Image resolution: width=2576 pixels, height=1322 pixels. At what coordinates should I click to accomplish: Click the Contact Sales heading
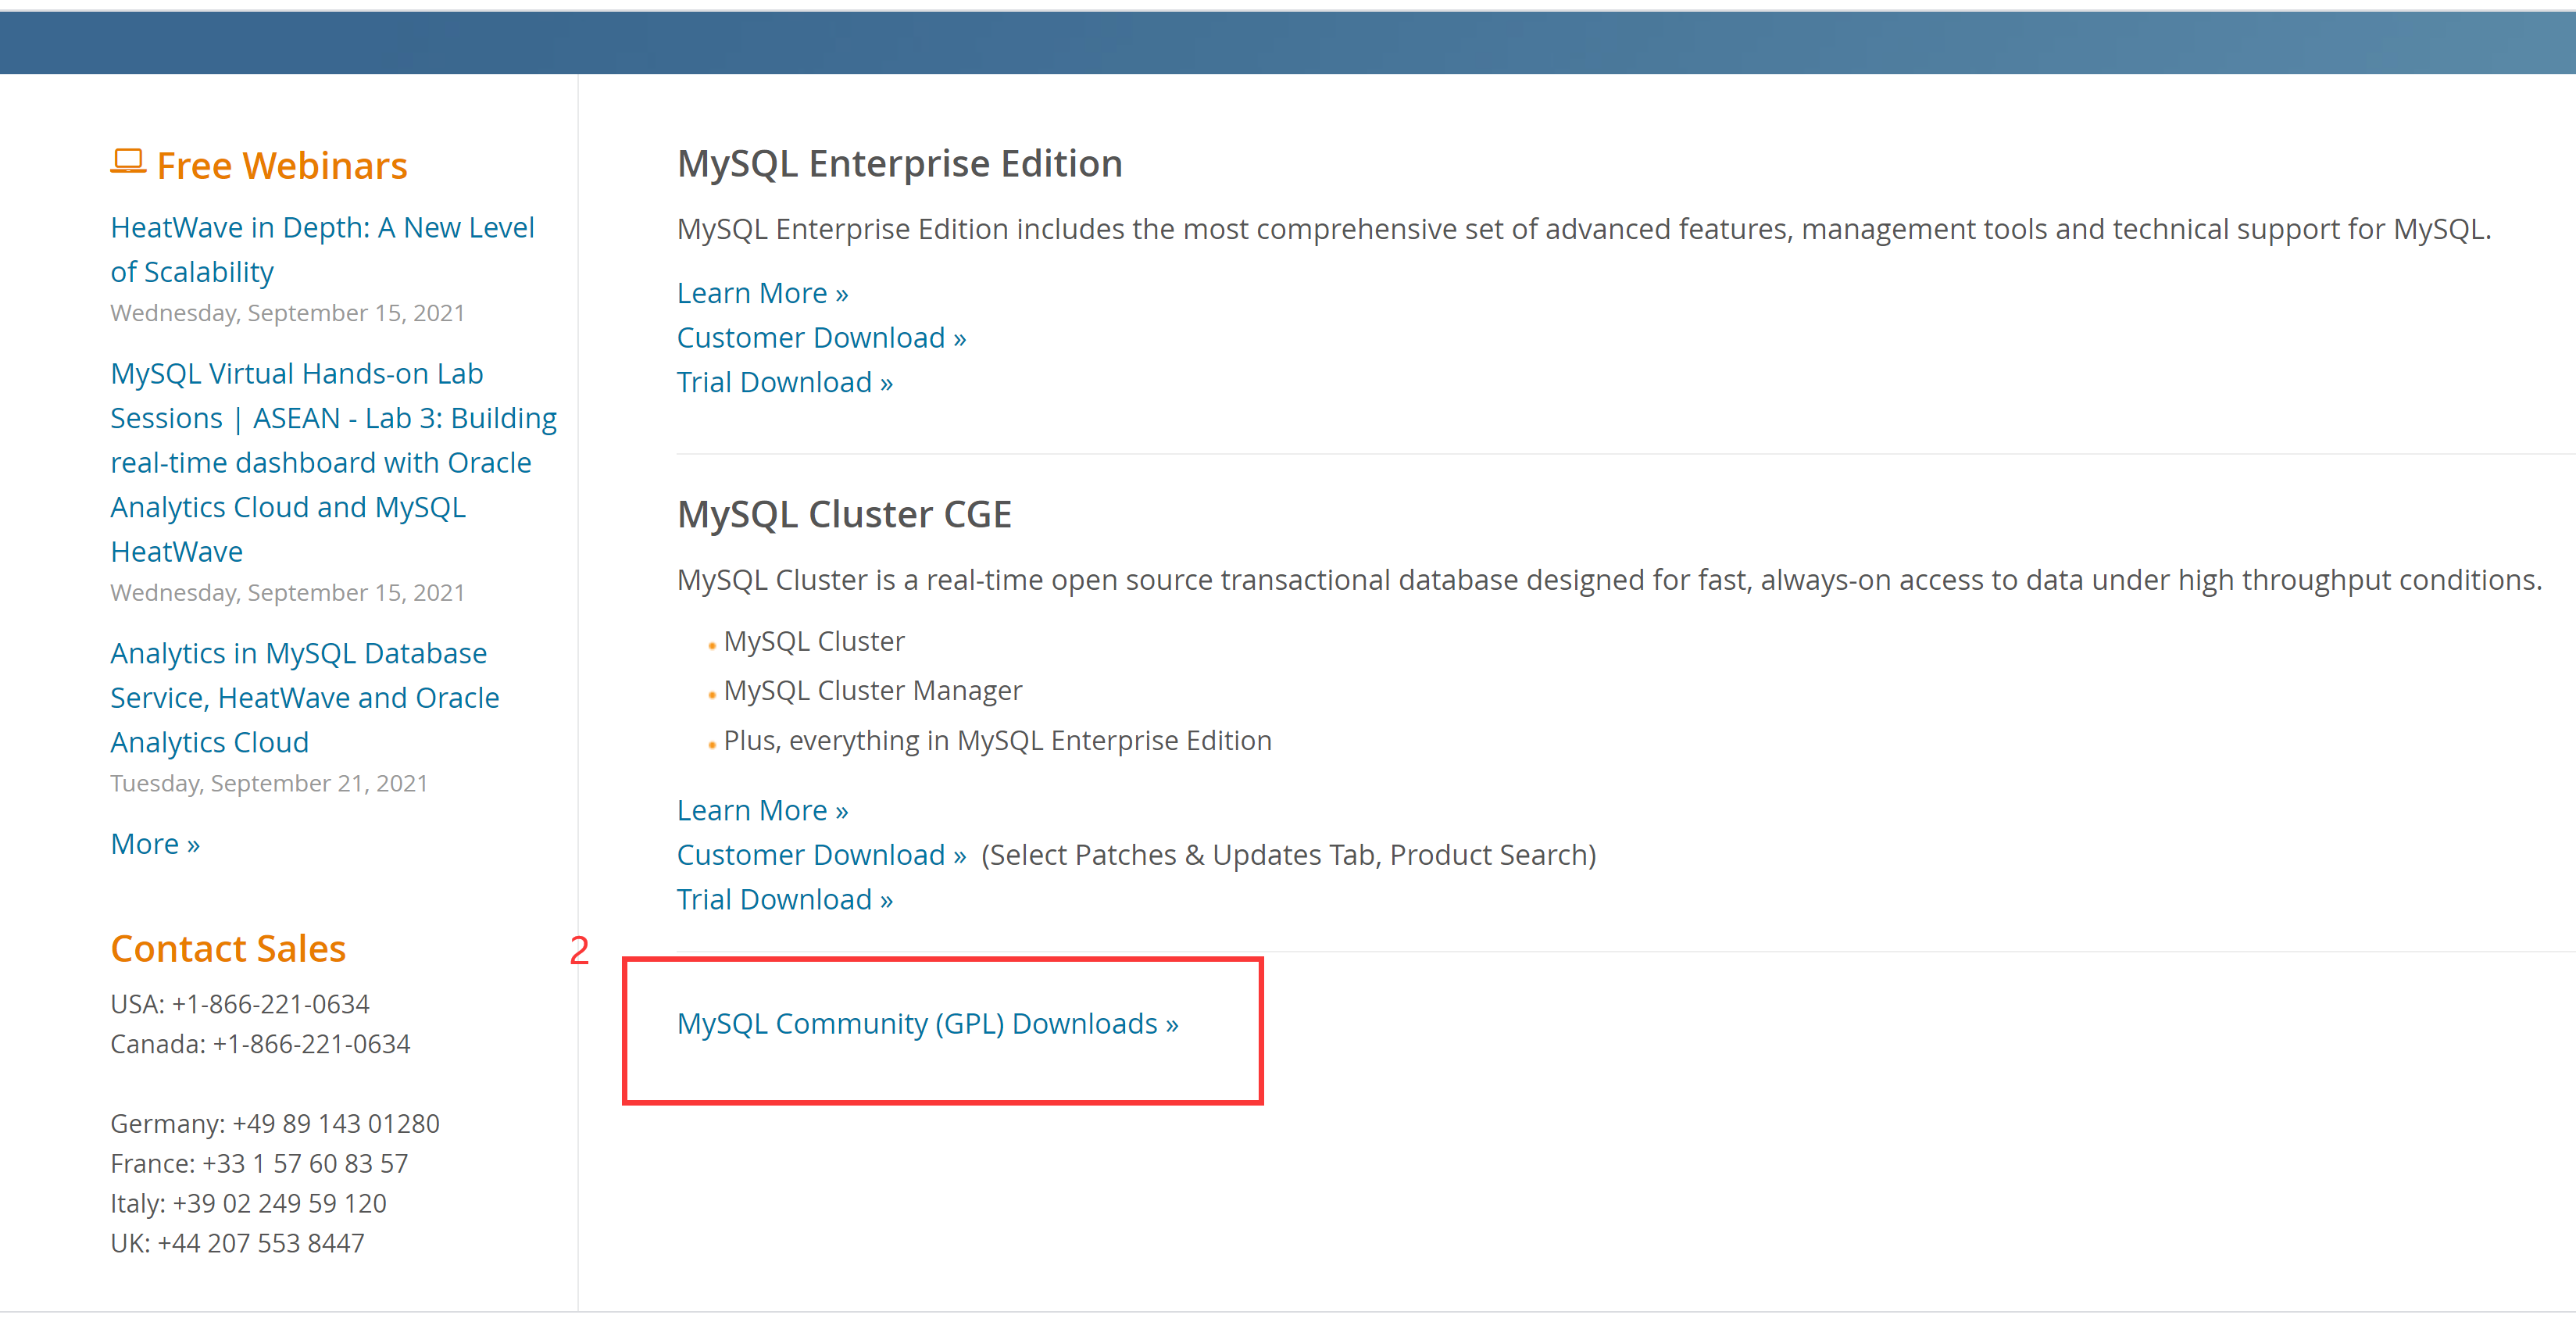228,948
